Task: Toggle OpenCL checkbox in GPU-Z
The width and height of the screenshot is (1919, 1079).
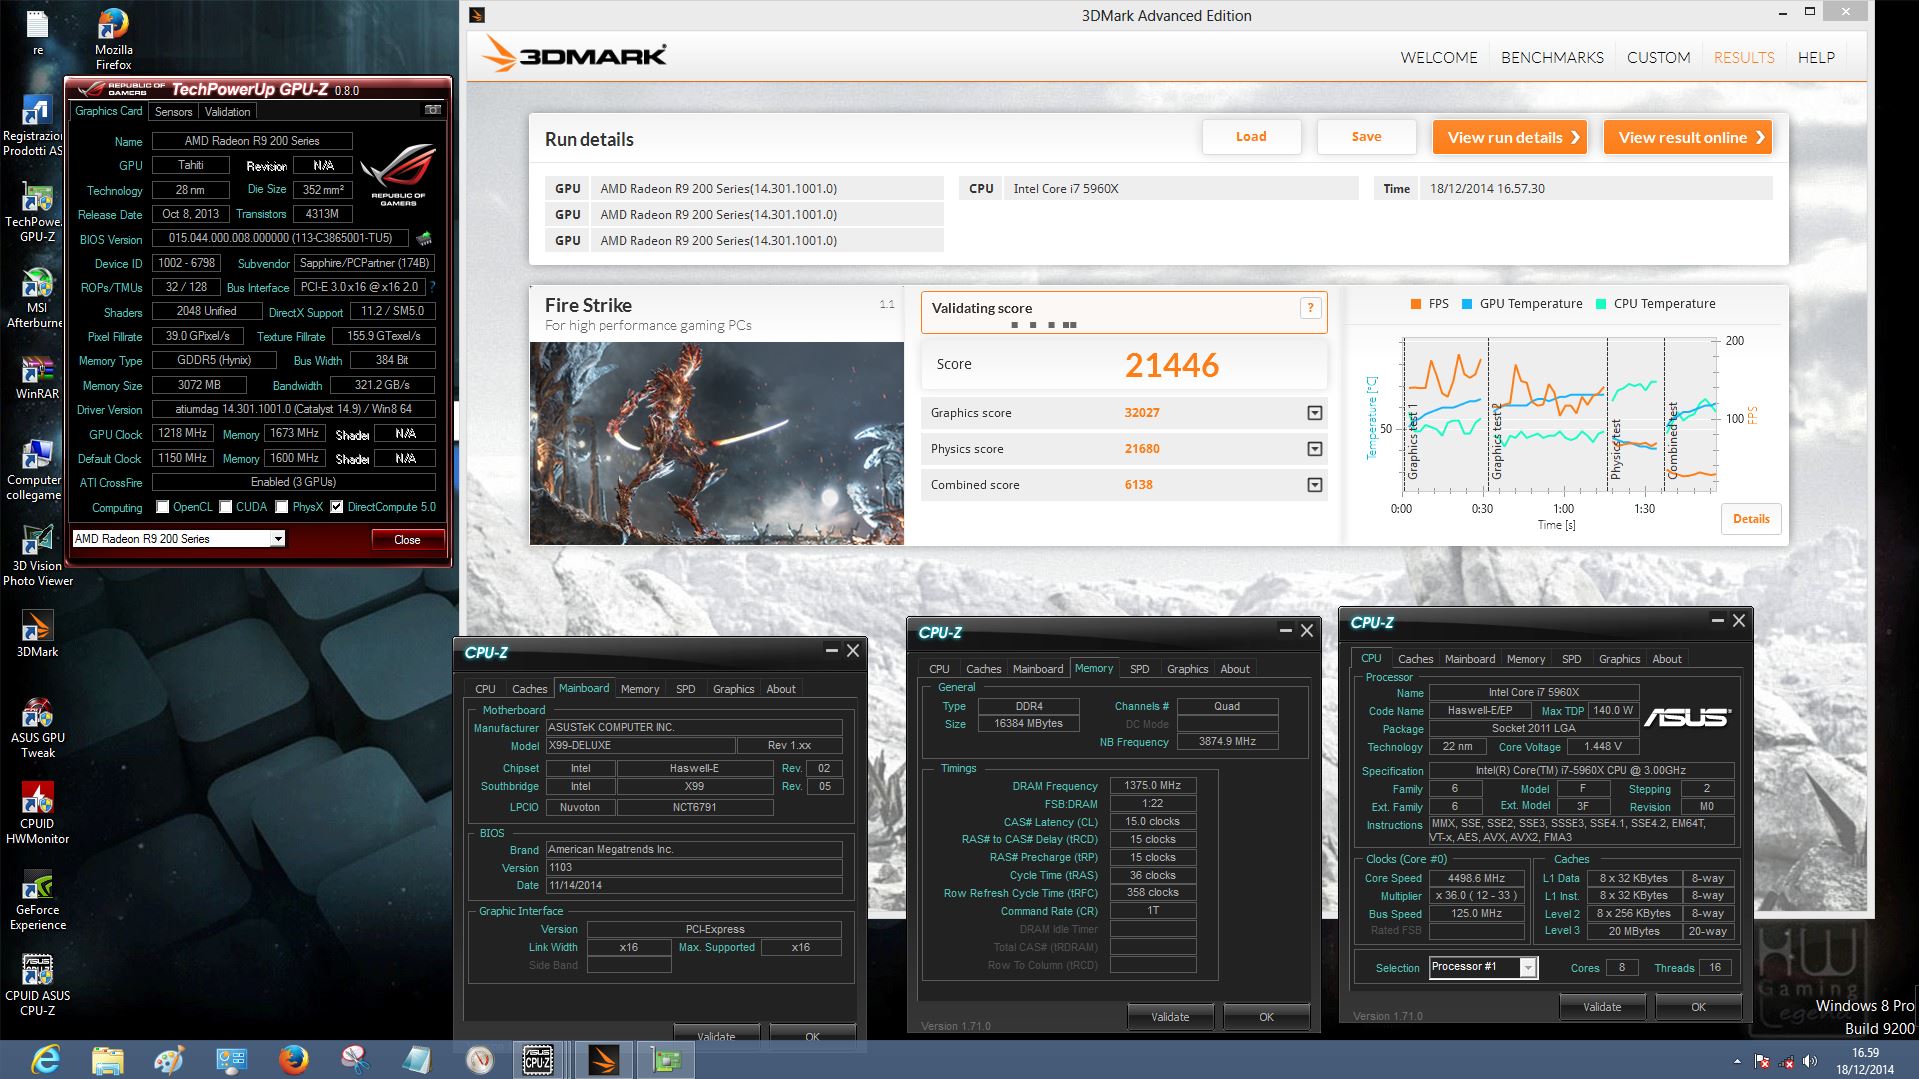Action: (x=163, y=507)
